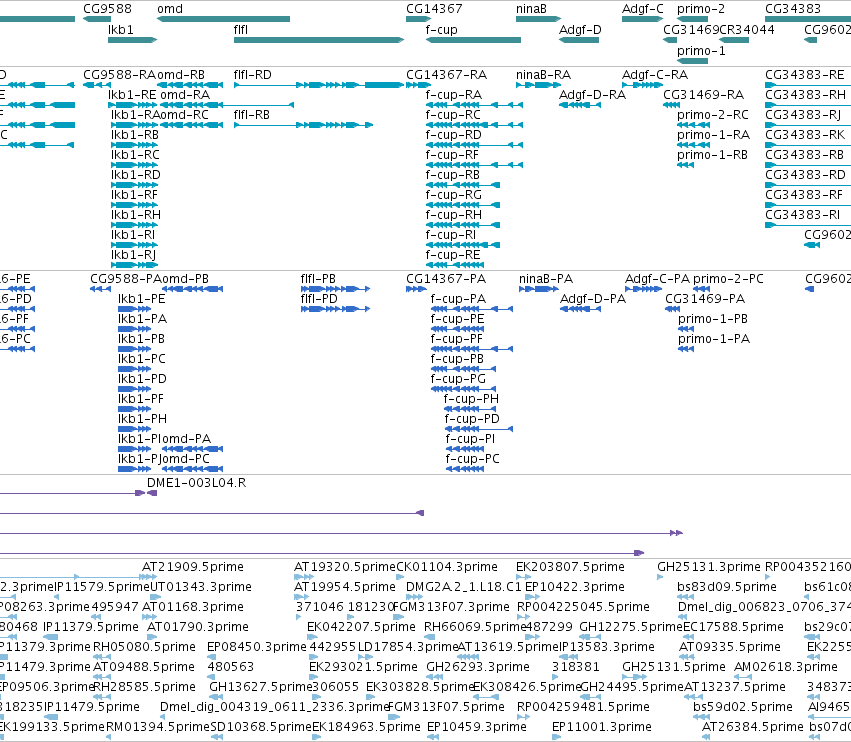Click the primo-2-PC protein label

tap(728, 278)
